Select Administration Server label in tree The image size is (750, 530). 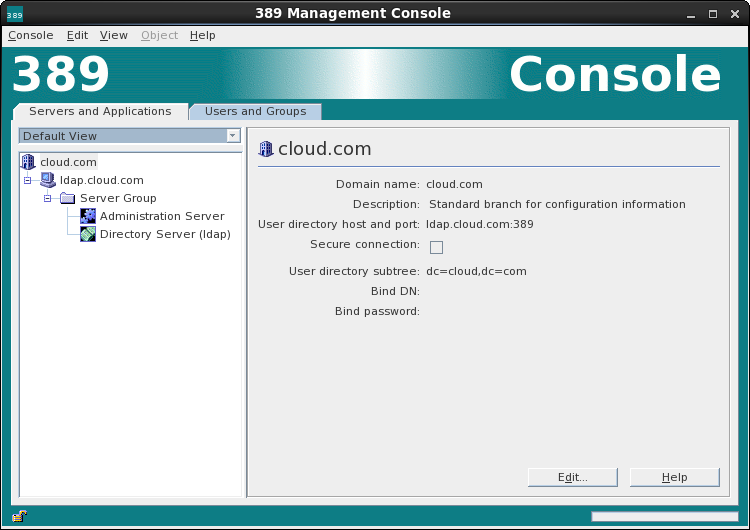(x=162, y=216)
